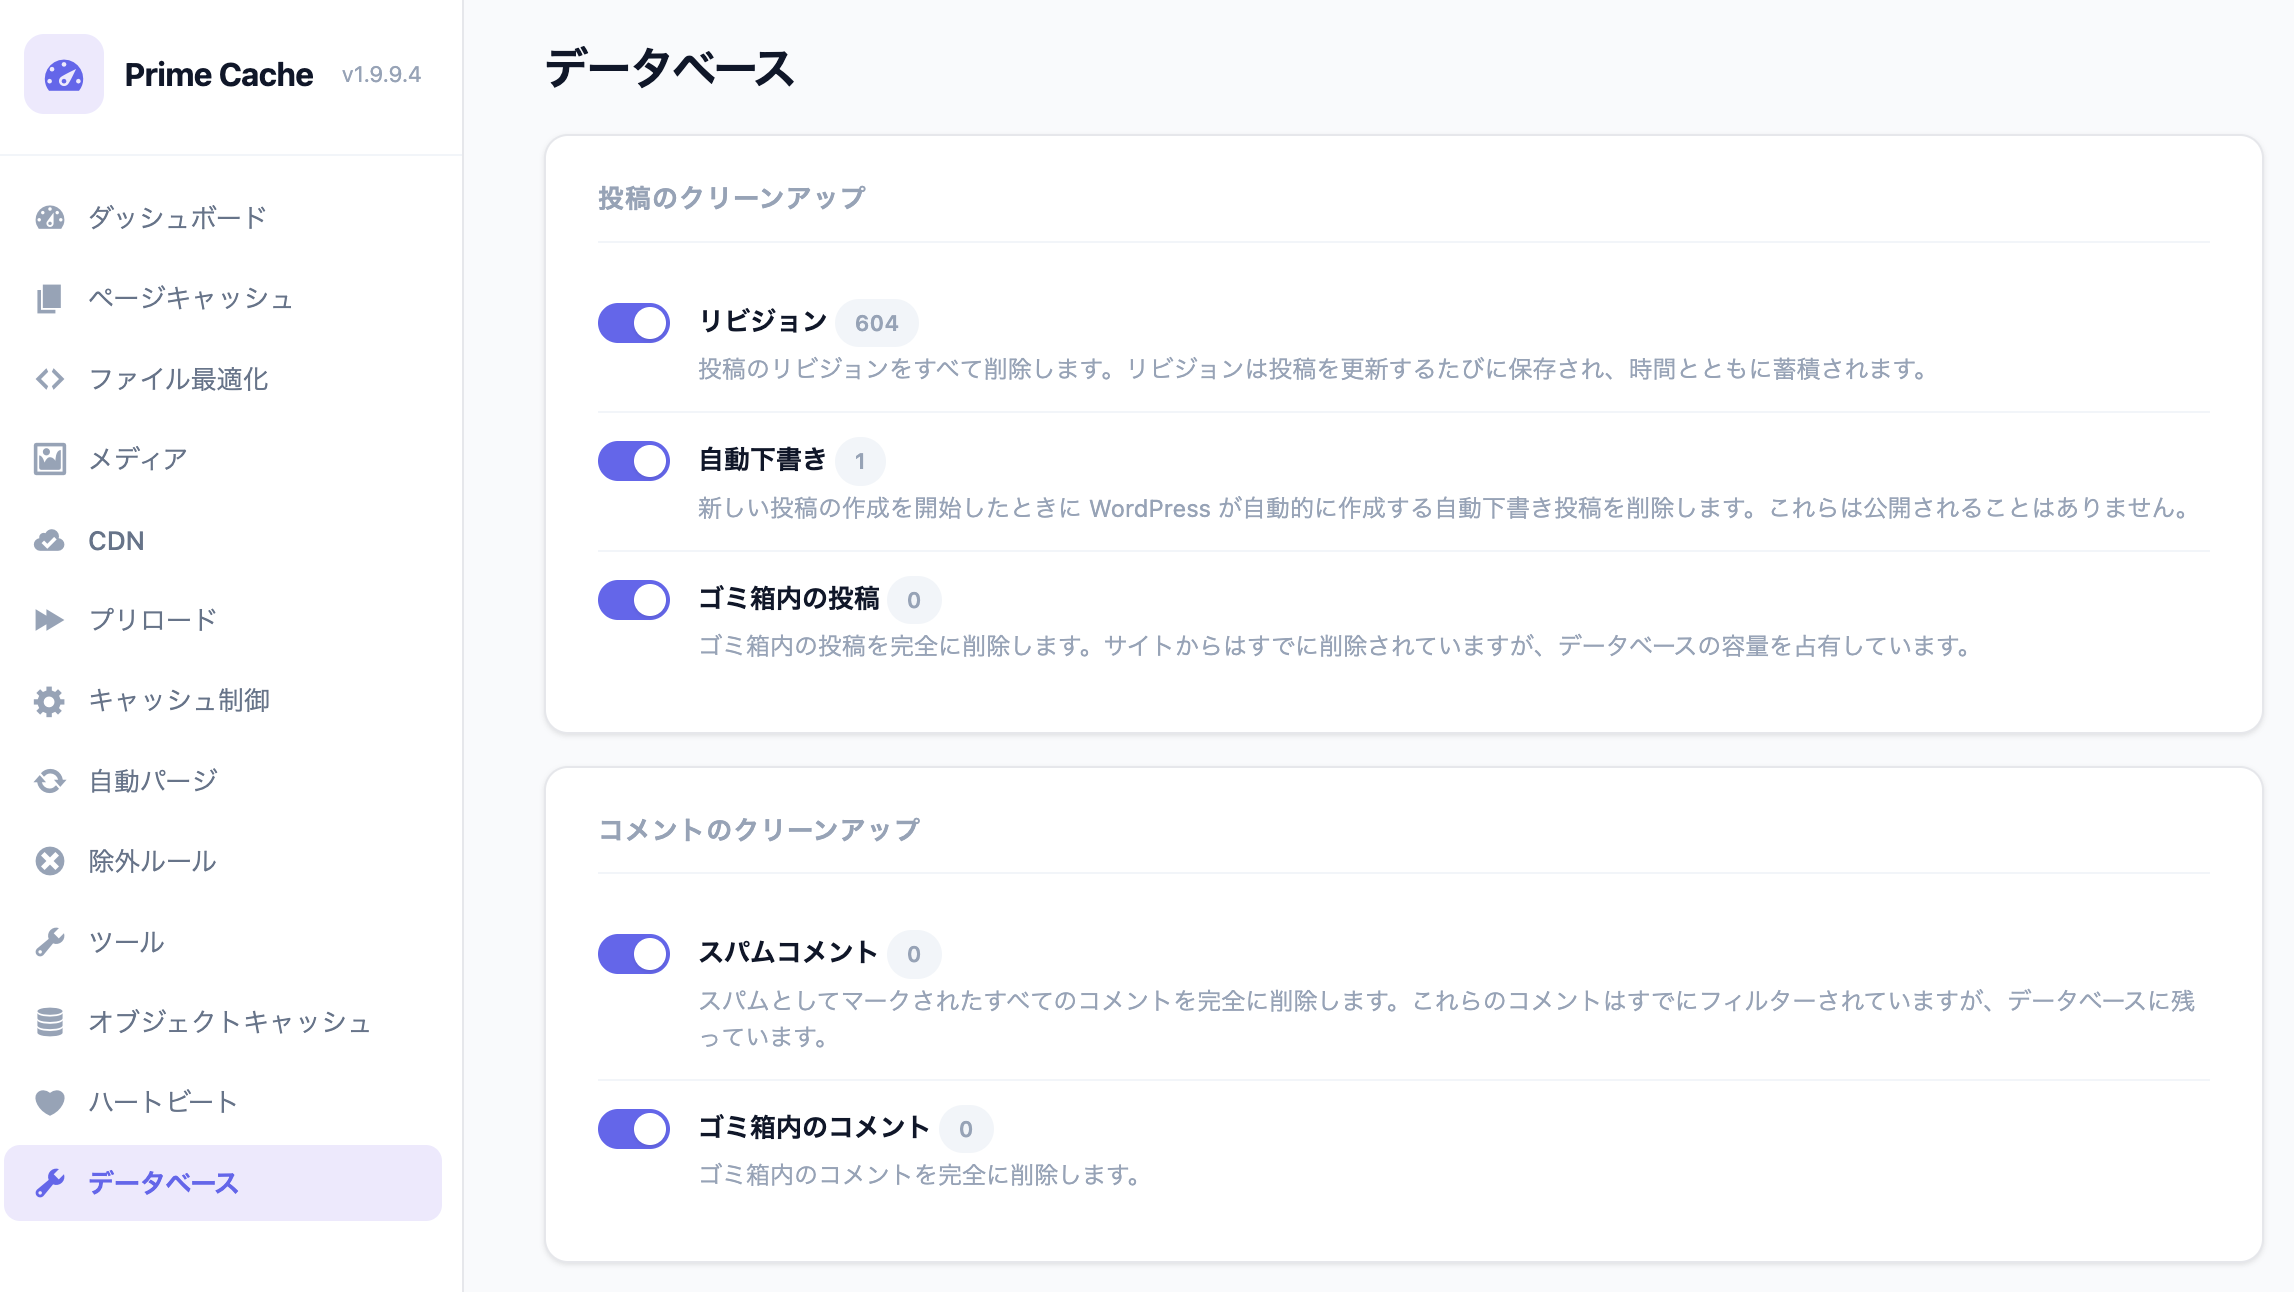
Task: Turn off the 自動下書き toggle
Action: [634, 461]
